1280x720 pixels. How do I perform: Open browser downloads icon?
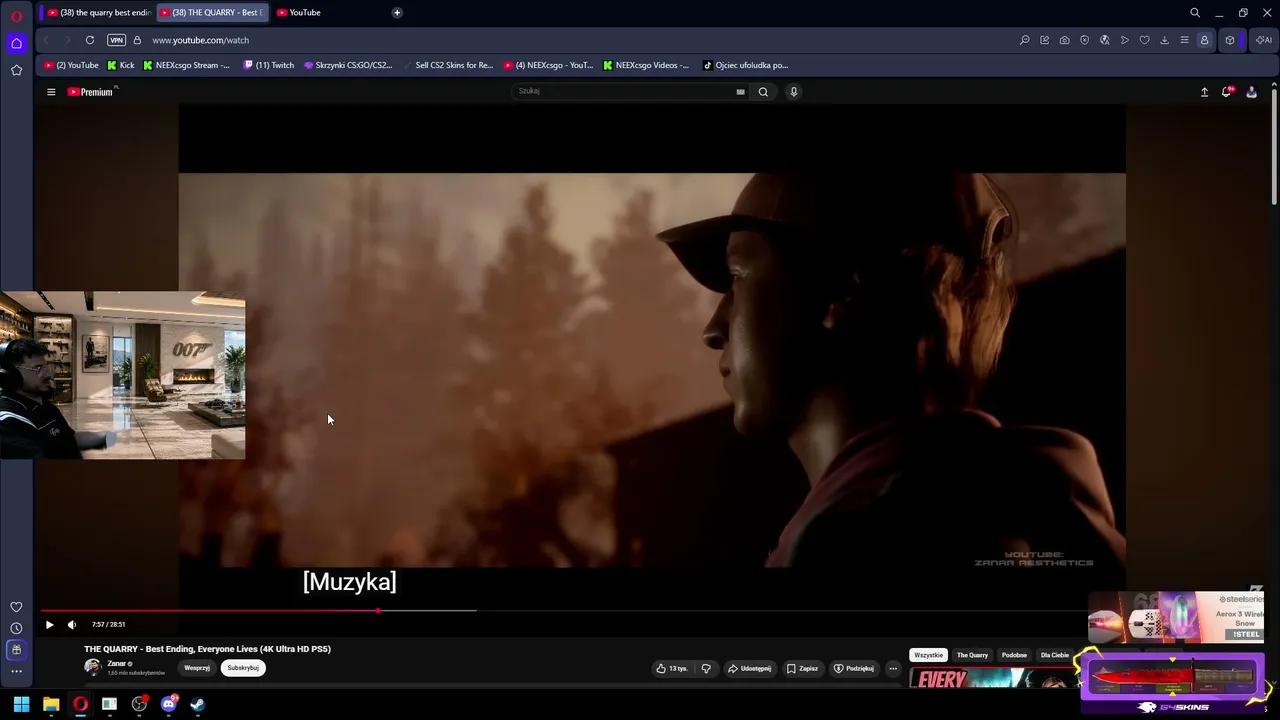click(1165, 40)
